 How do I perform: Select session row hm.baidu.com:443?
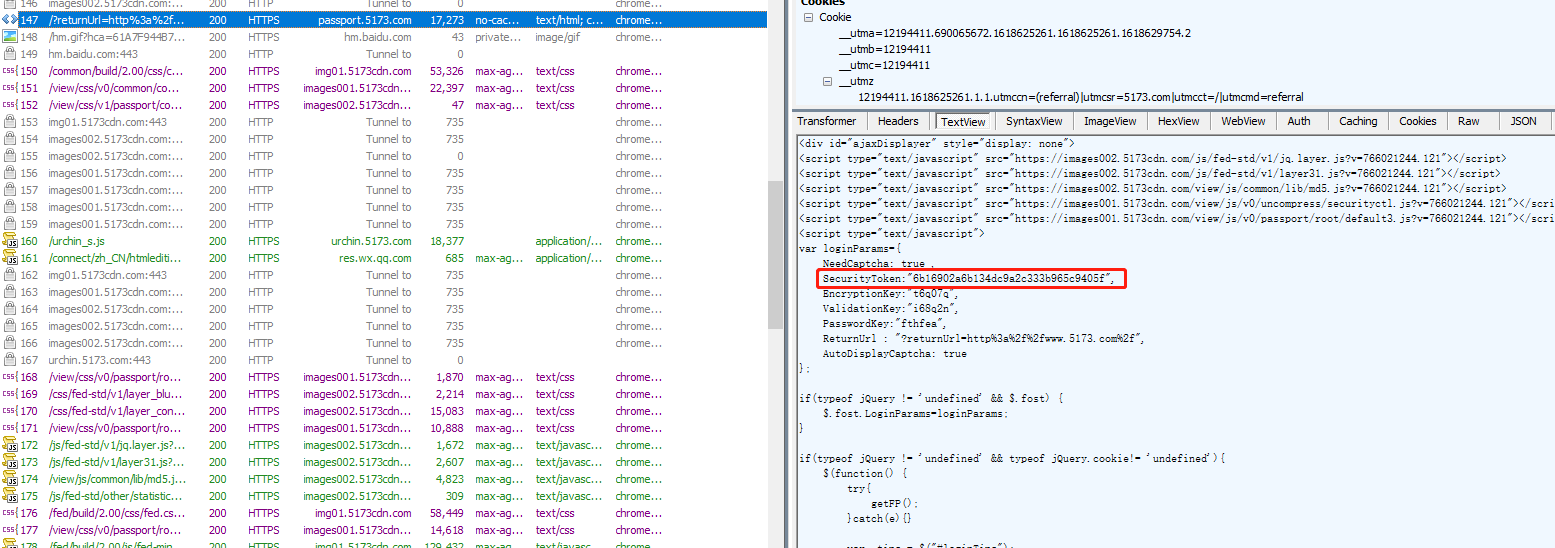(383, 54)
